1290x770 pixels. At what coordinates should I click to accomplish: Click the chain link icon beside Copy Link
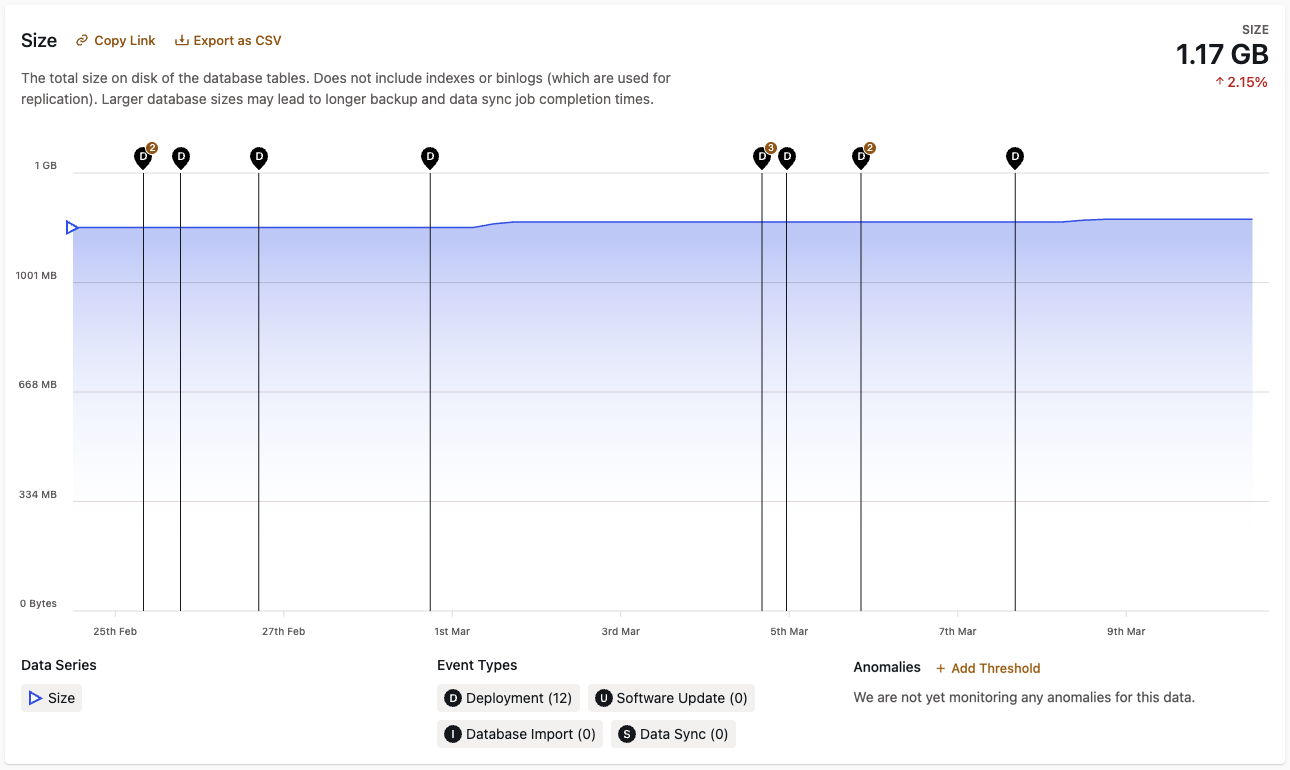[x=82, y=40]
